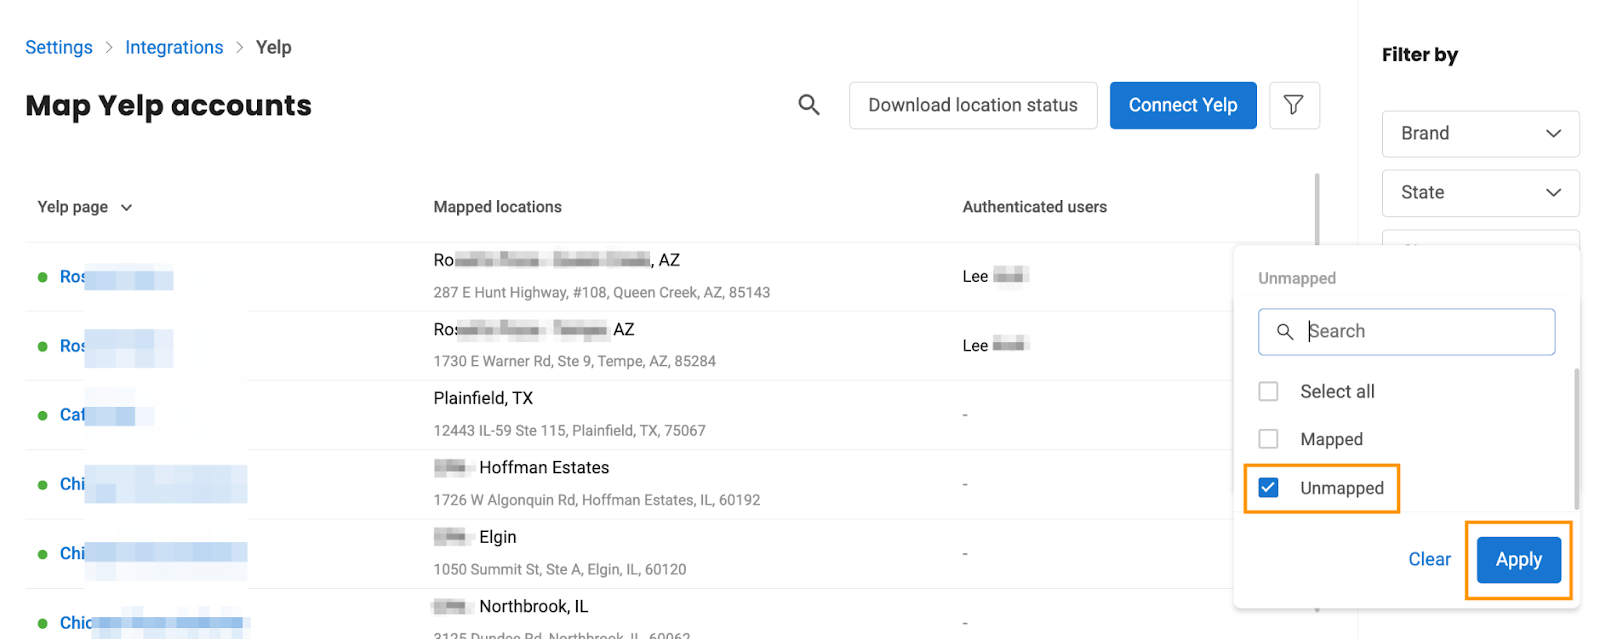This screenshot has width=1600, height=639.
Task: Open the filter funnel icon
Action: (1294, 105)
